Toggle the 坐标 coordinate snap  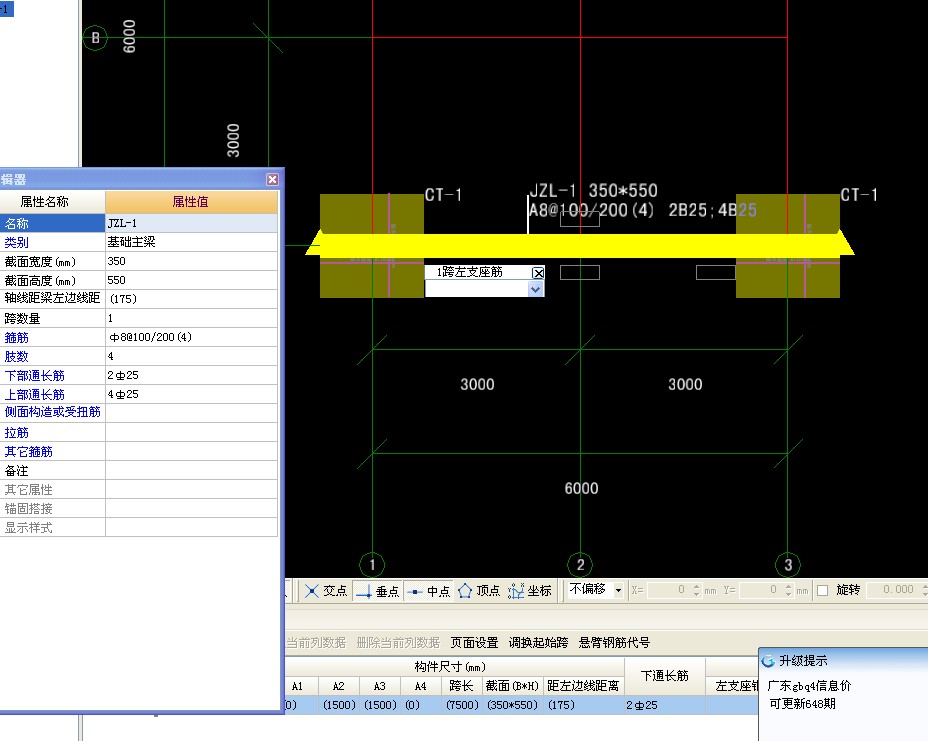pos(530,591)
